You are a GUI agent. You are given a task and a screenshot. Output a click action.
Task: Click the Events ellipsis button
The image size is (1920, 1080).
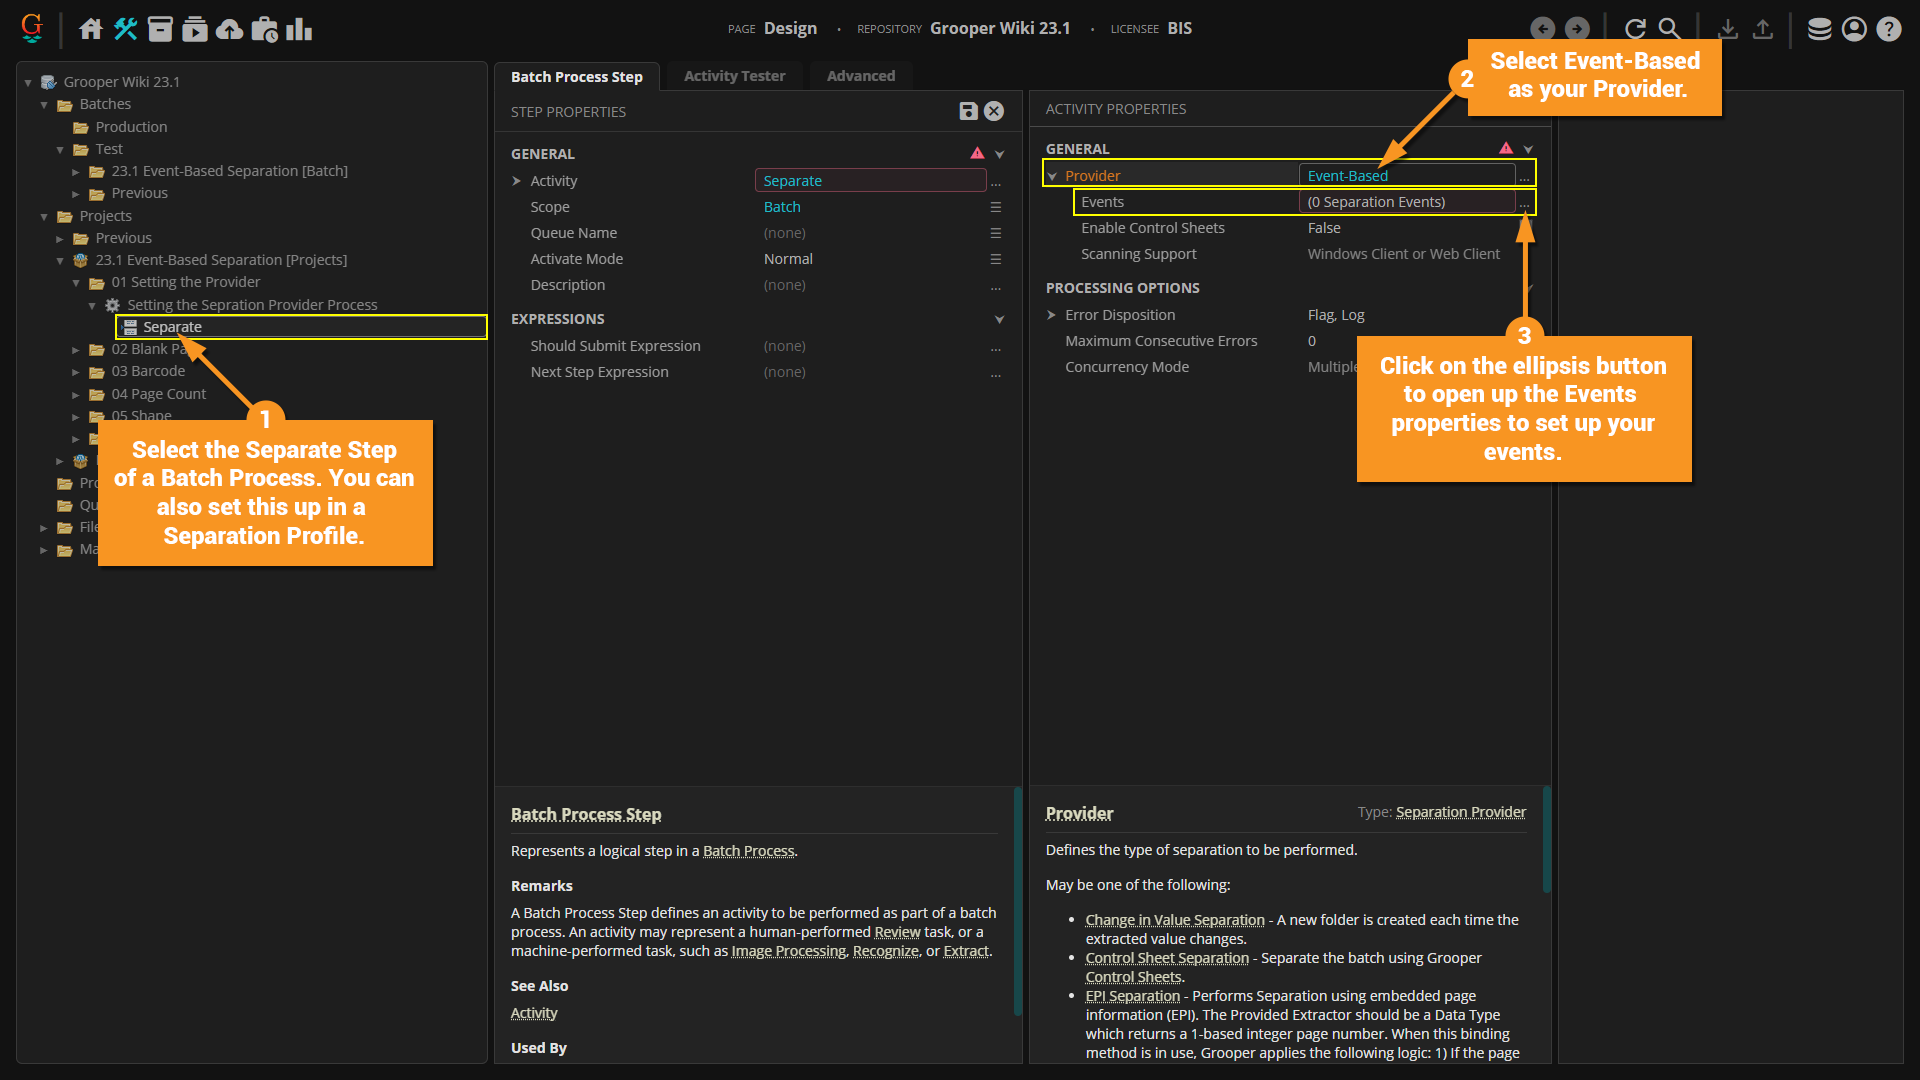point(1524,203)
